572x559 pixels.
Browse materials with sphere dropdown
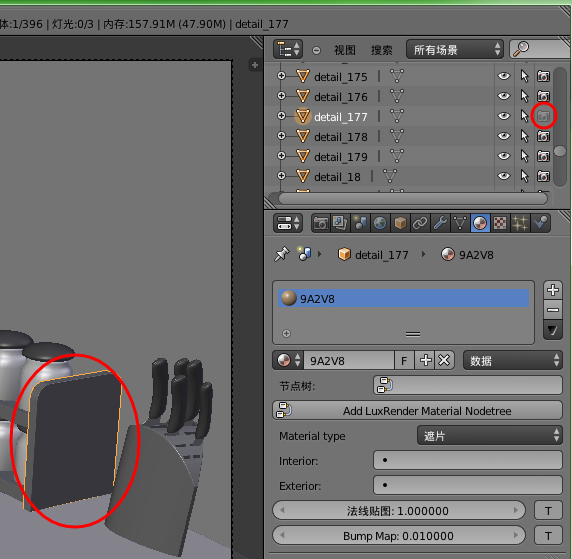[288, 361]
